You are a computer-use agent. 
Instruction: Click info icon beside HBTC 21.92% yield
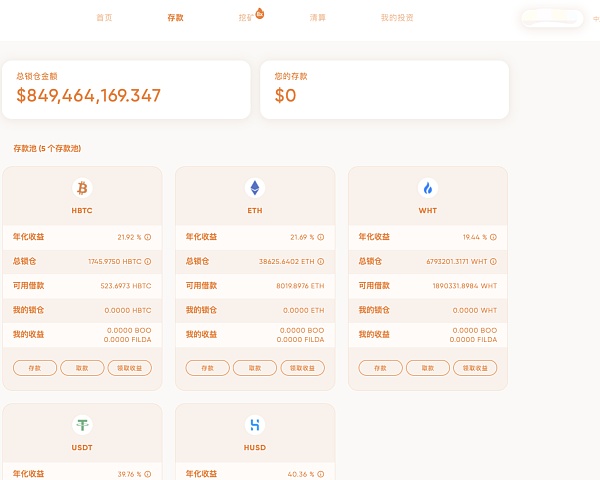[148, 238]
